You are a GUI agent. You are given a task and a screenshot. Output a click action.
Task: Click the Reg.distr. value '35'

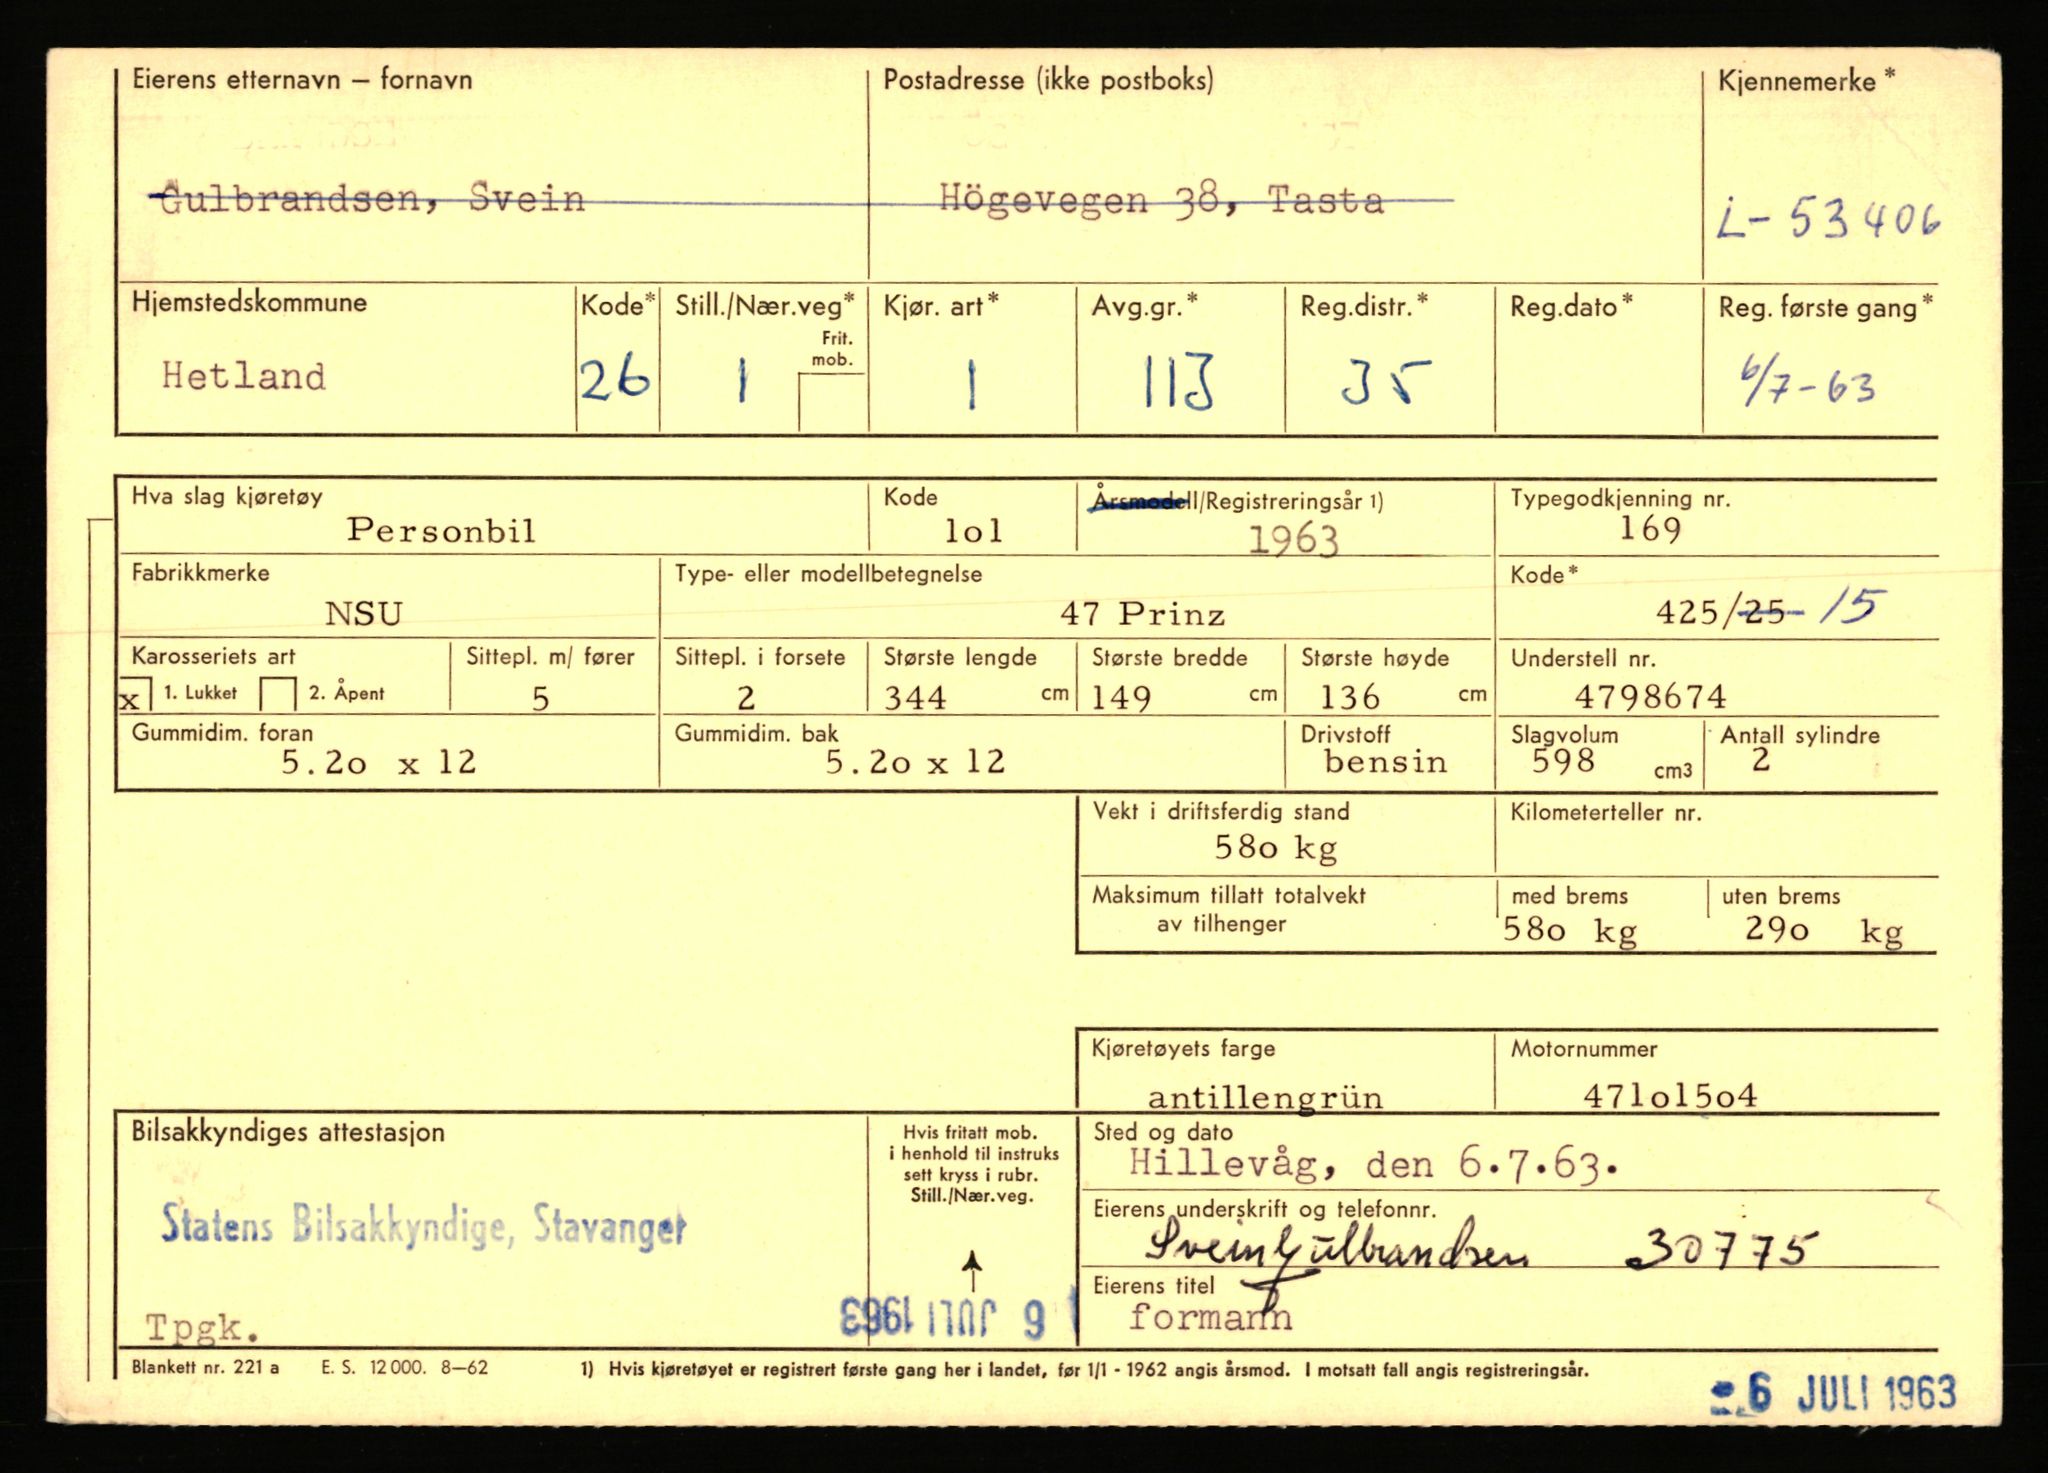(x=1385, y=382)
